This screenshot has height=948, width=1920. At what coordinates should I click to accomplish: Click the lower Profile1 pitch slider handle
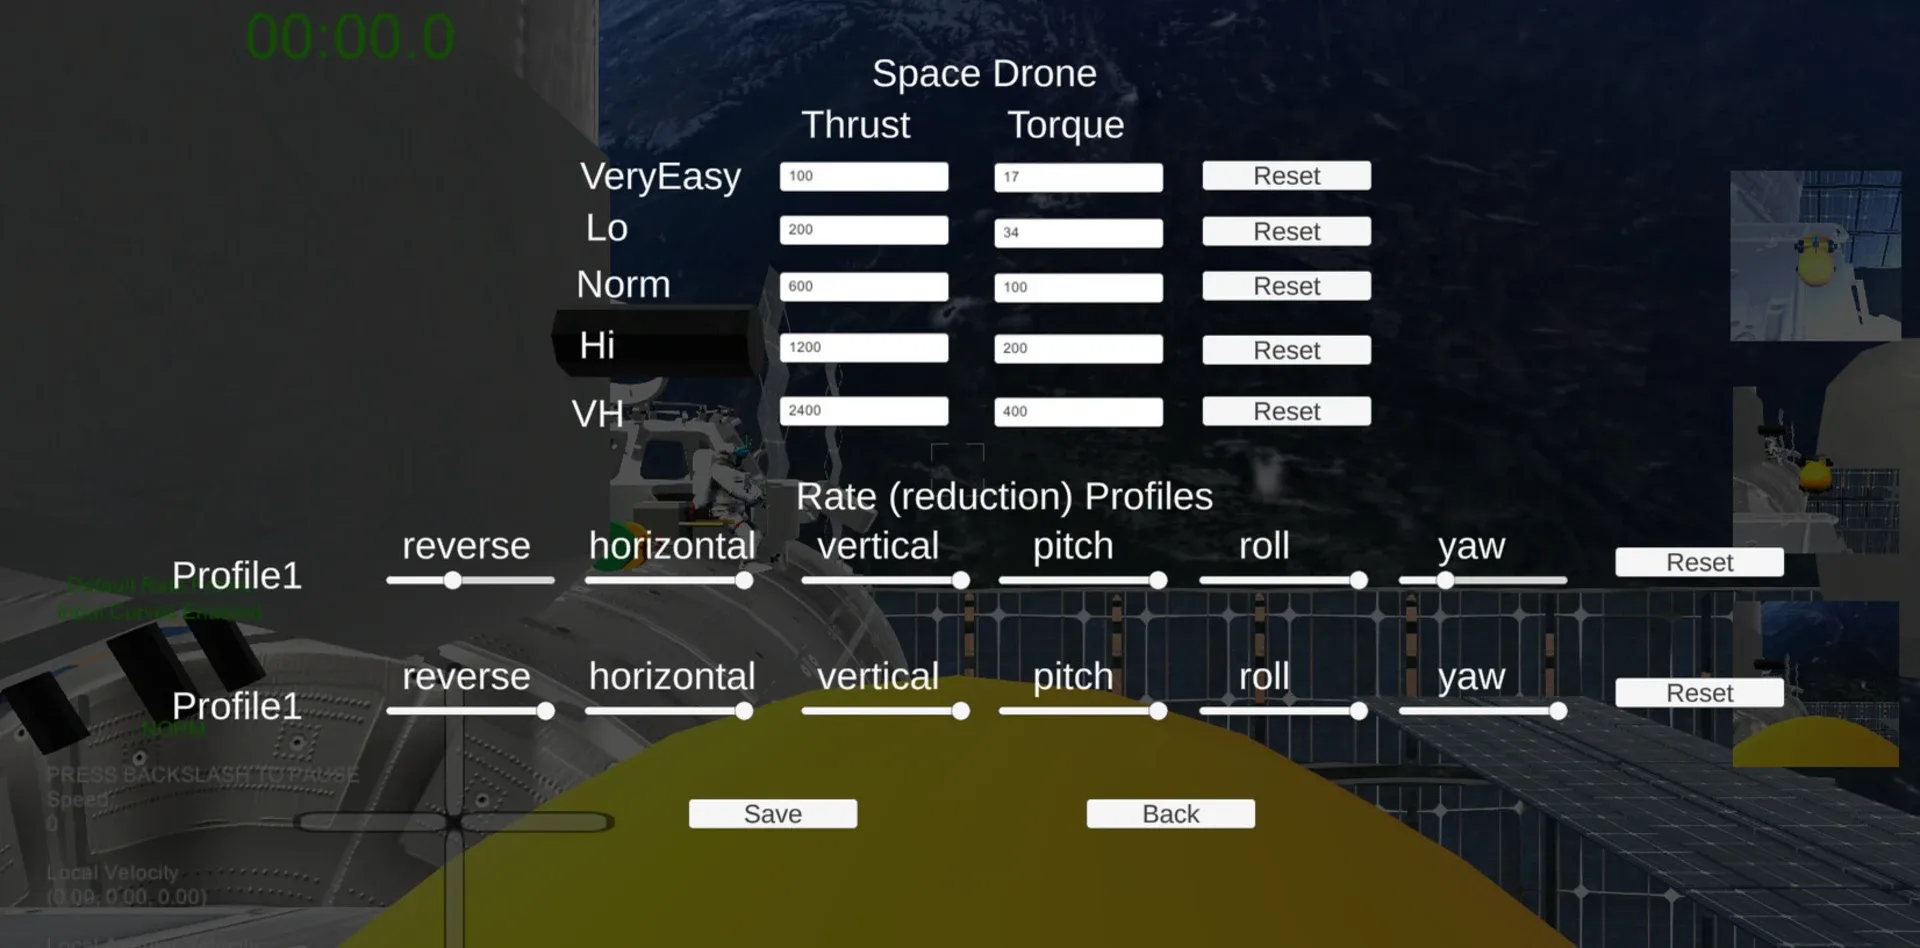[1157, 712]
